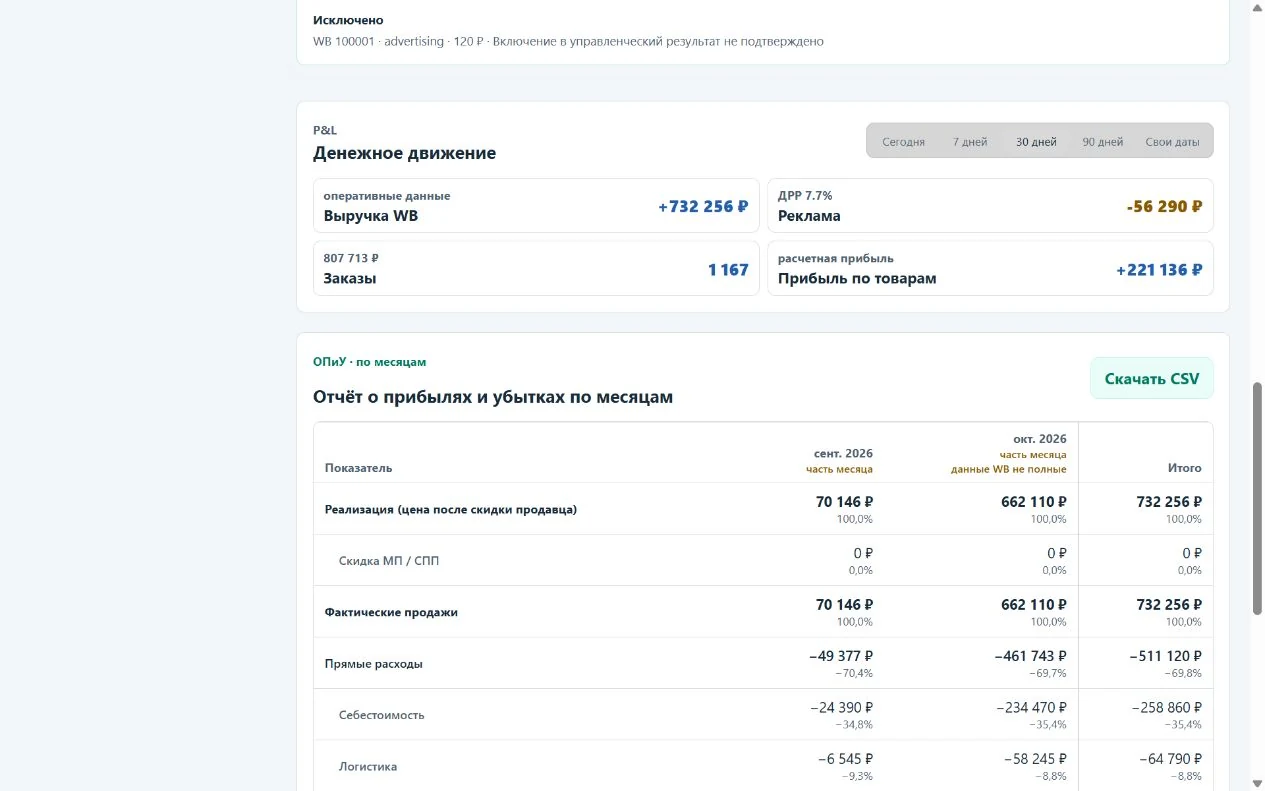1265x791 pixels.
Task: Open the Свои даты custom range tab
Action: click(1172, 141)
